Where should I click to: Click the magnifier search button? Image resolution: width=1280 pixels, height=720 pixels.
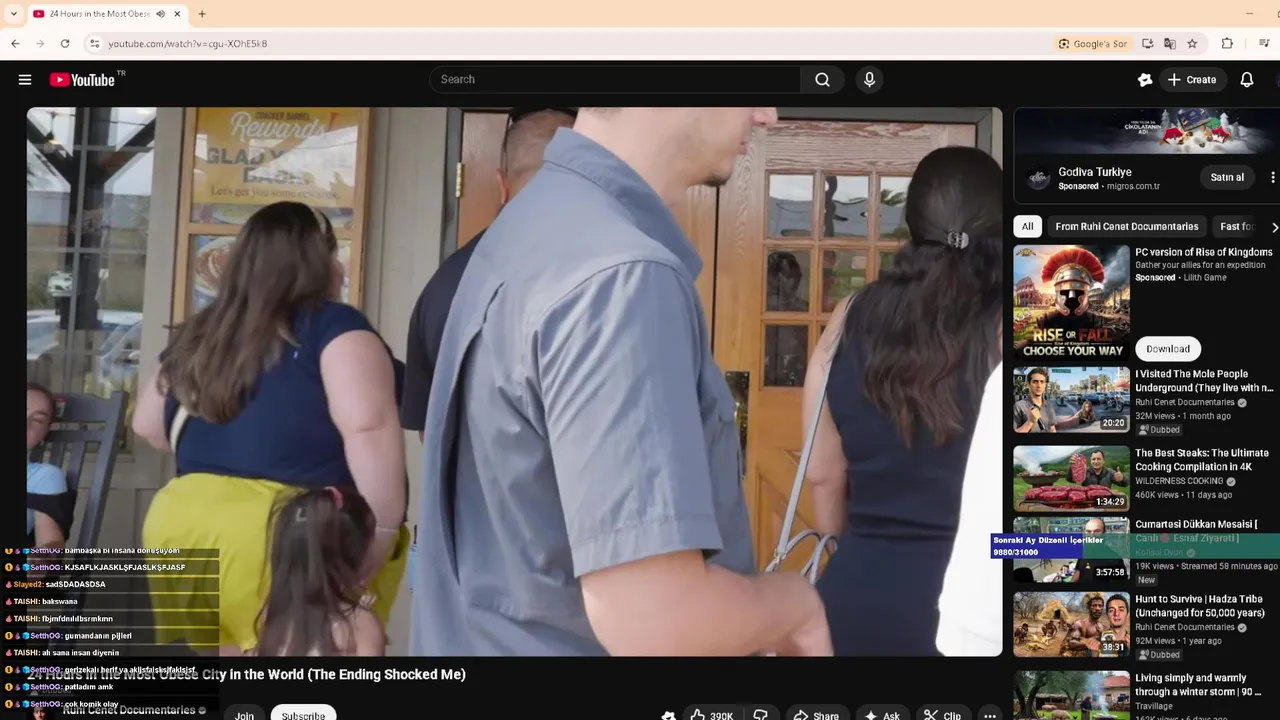[822, 79]
